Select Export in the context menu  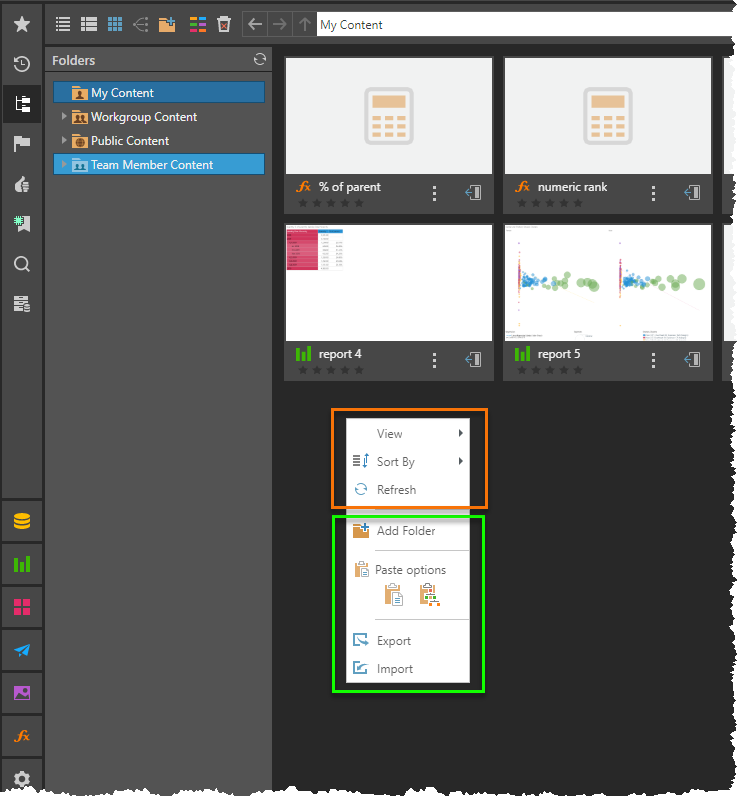(x=394, y=641)
